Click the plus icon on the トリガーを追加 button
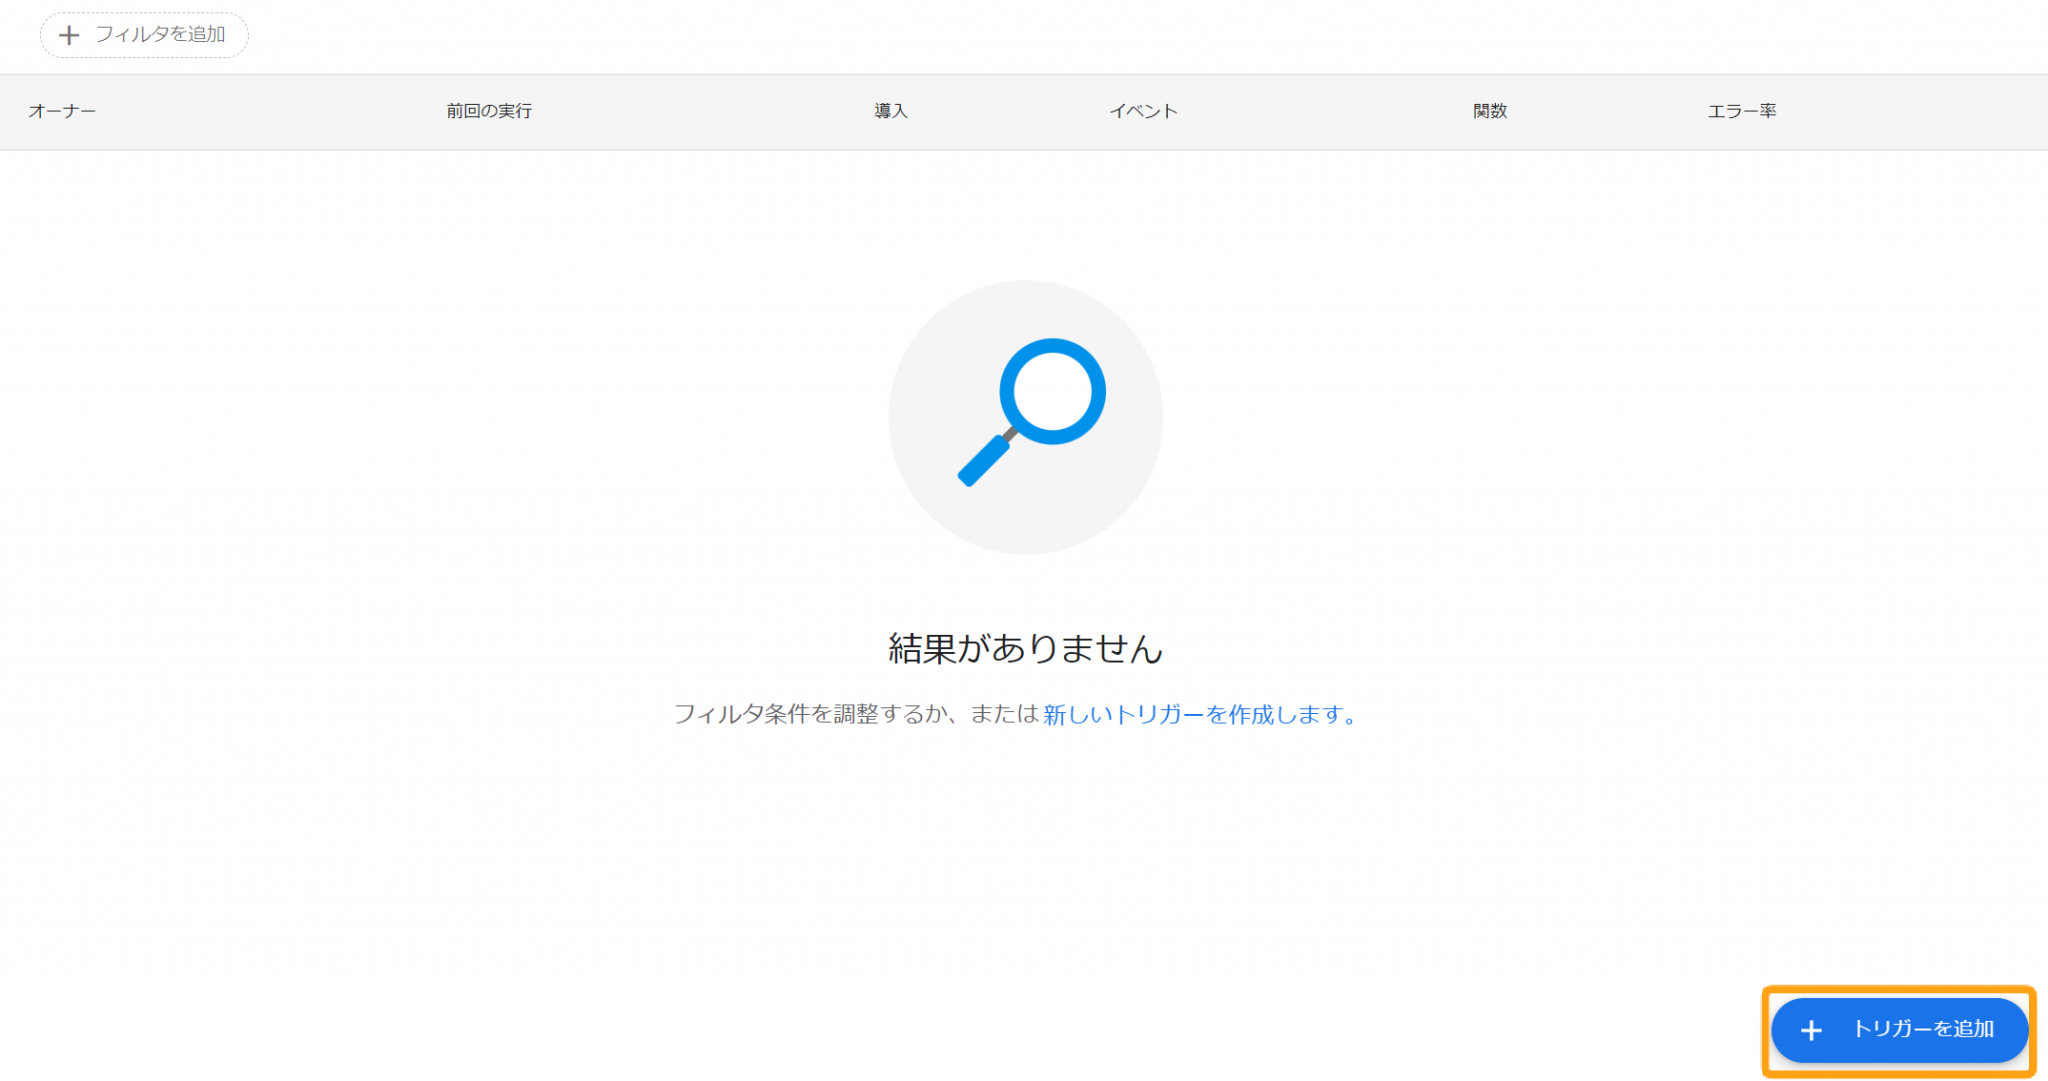2048x1081 pixels. (x=1812, y=1030)
